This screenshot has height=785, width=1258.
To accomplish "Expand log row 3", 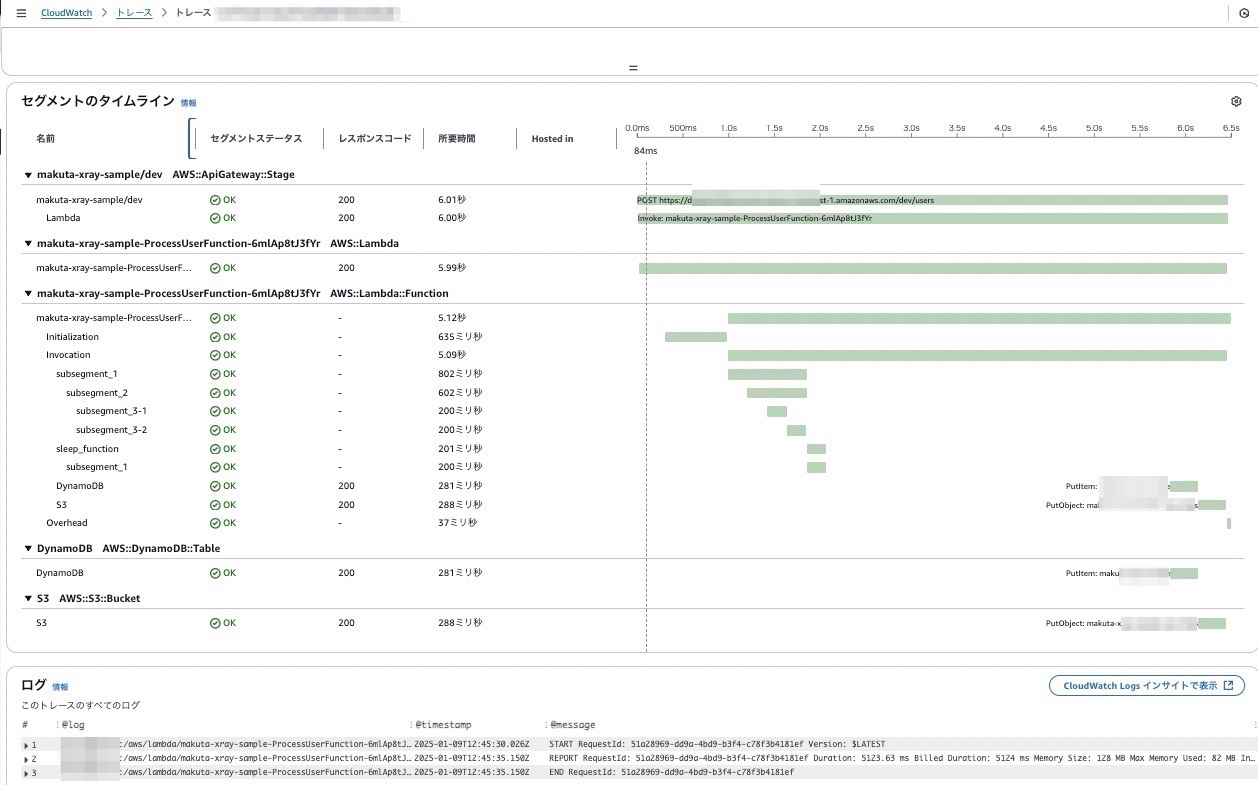I will [26, 773].
